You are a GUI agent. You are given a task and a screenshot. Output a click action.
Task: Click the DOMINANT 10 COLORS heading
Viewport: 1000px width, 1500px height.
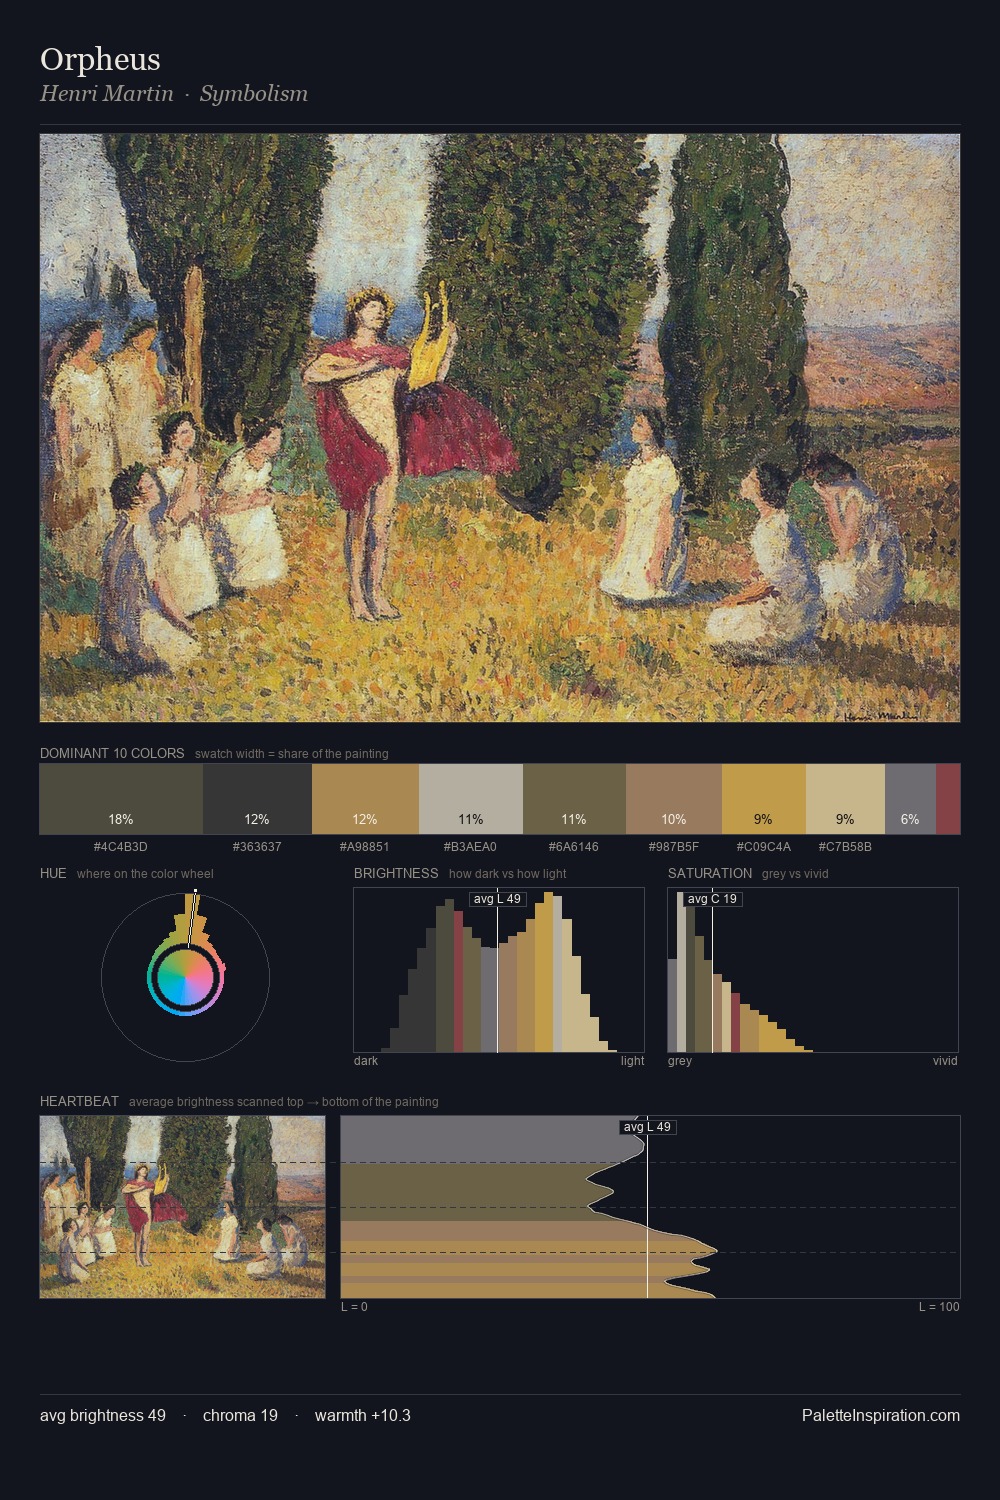tap(112, 753)
